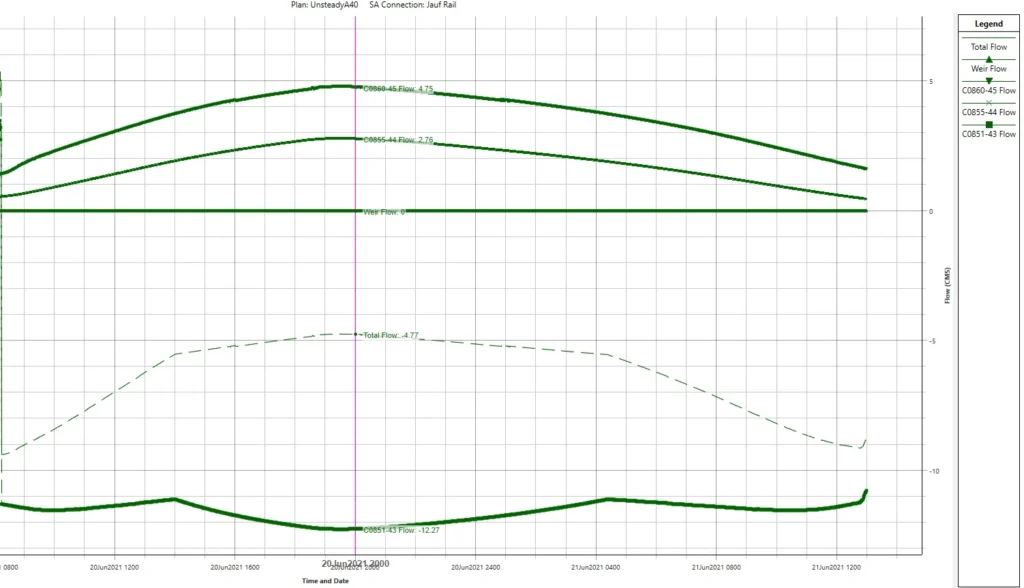Click the C0851-43 Flow square legend marker
Viewport: 1024px width, 588px height.
(x=988, y=125)
